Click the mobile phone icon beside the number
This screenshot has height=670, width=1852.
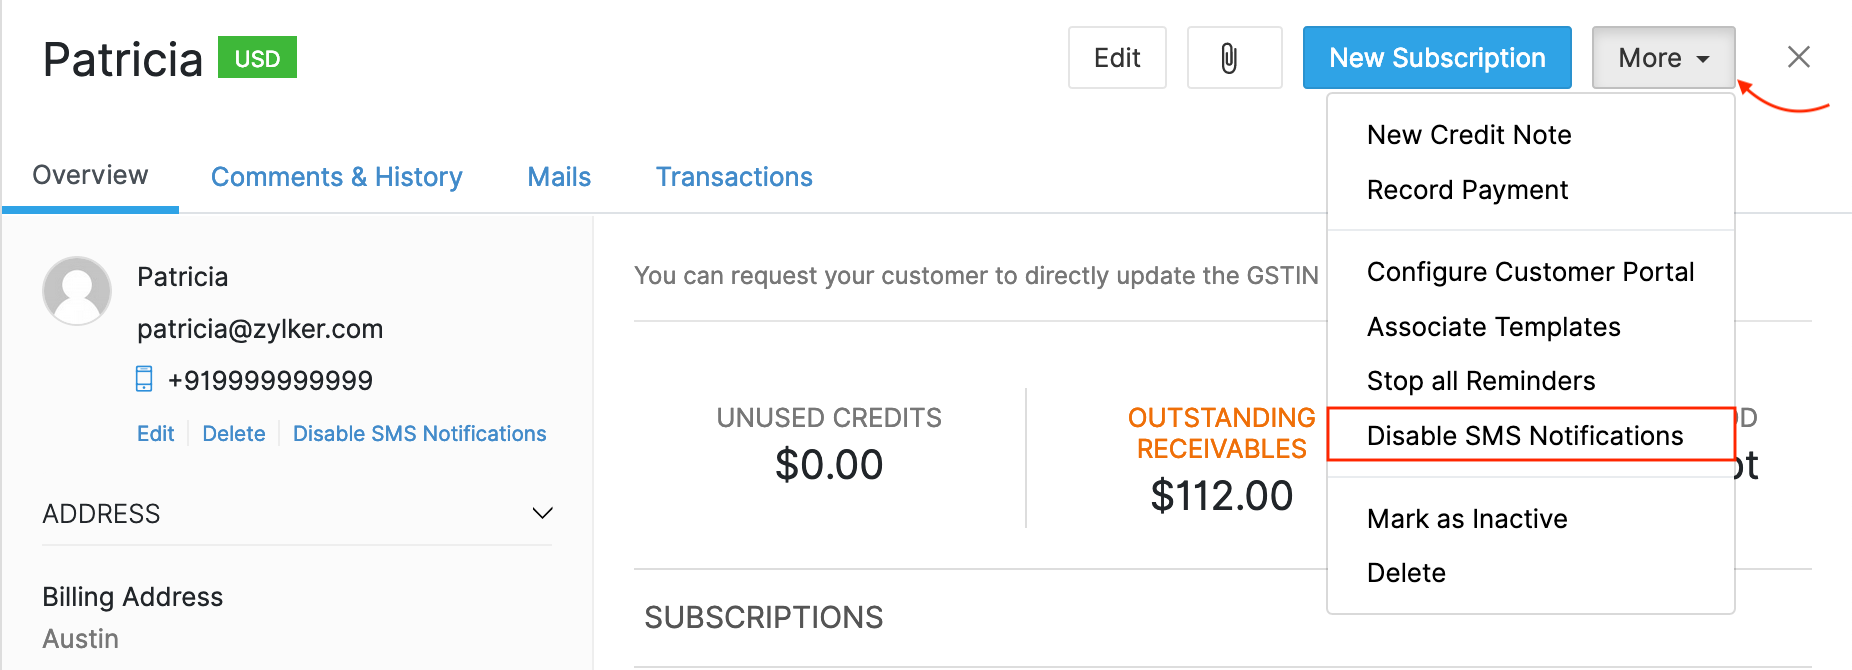click(146, 379)
